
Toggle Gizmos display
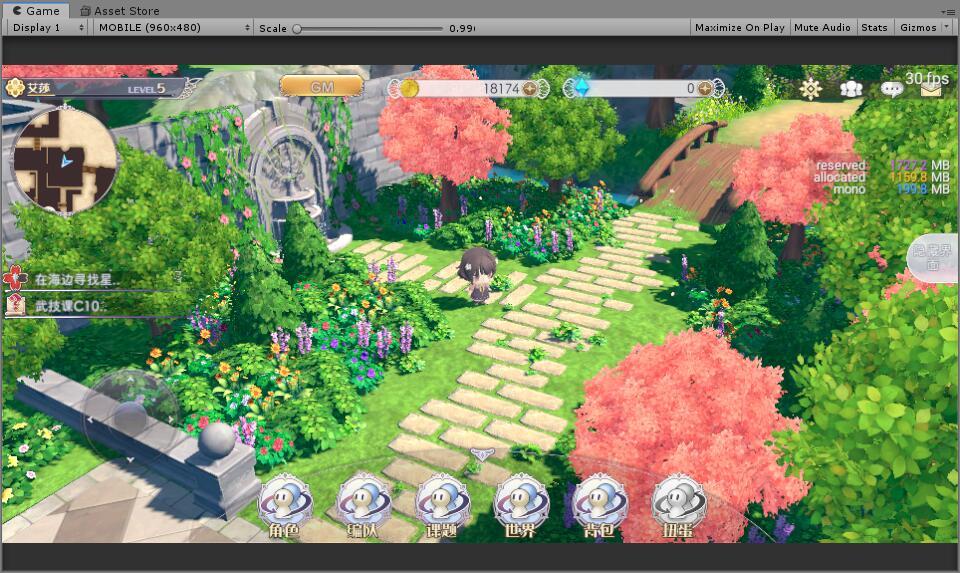coord(918,28)
